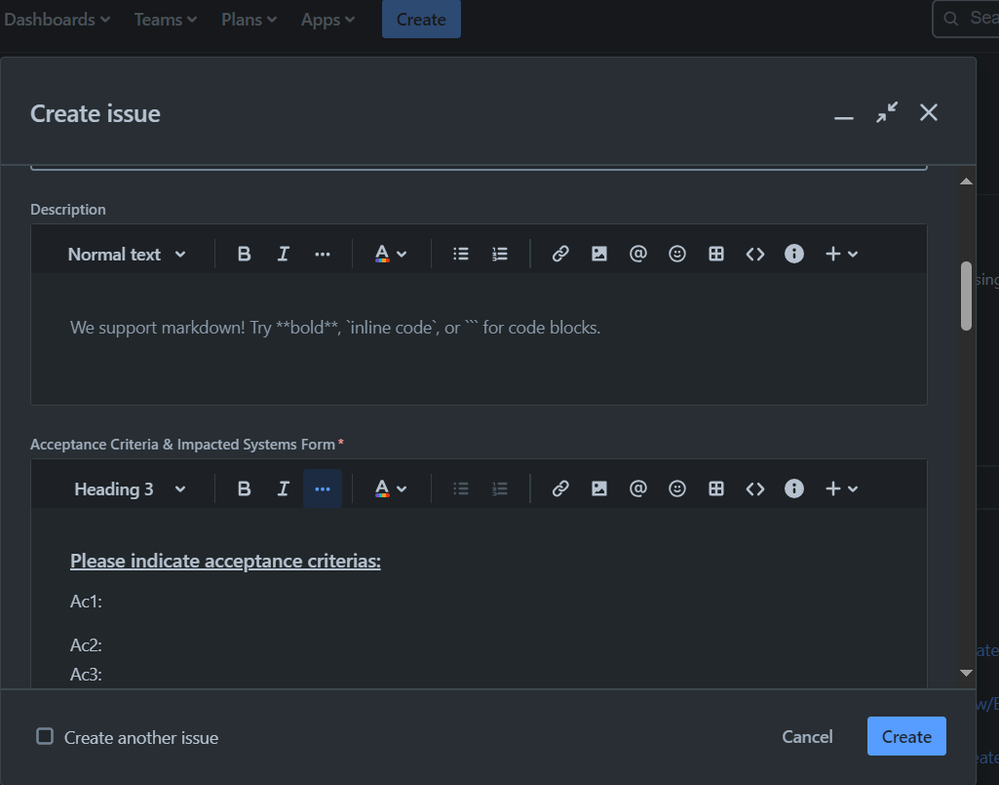The image size is (999, 785).
Task: Cancel the issue creation
Action: click(x=807, y=737)
